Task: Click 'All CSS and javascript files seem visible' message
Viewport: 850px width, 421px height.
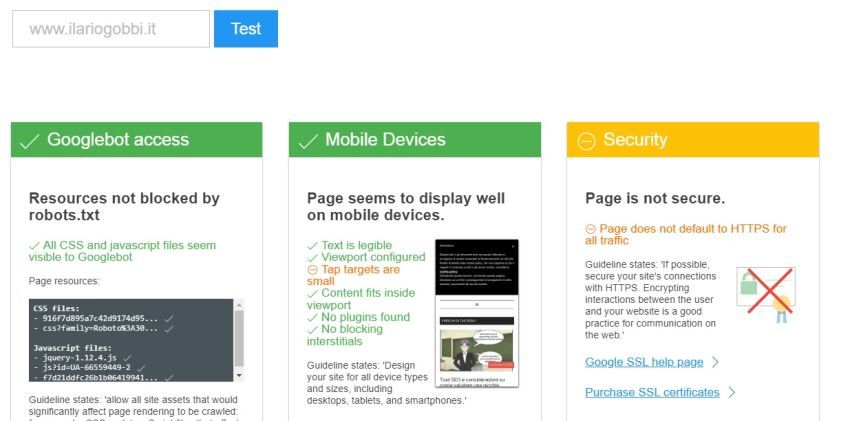Action: 123,251
